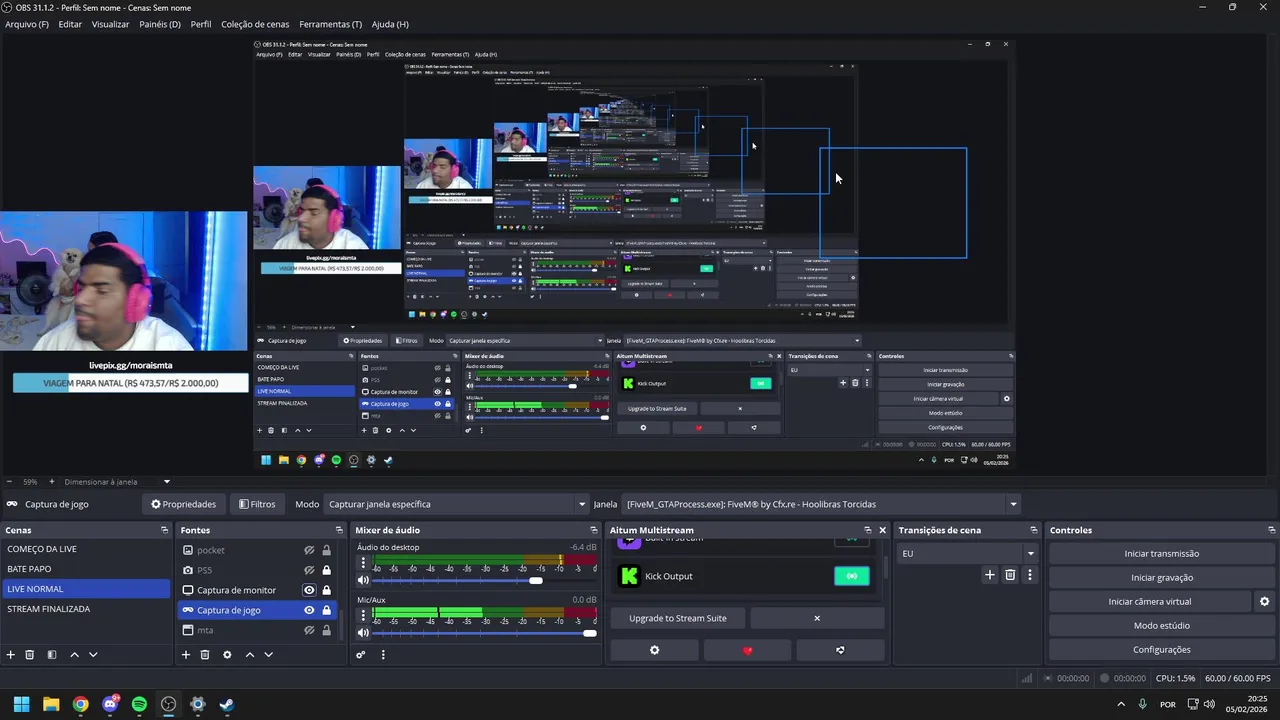
Task: Unlock the Captura de monitor source
Action: tap(326, 590)
